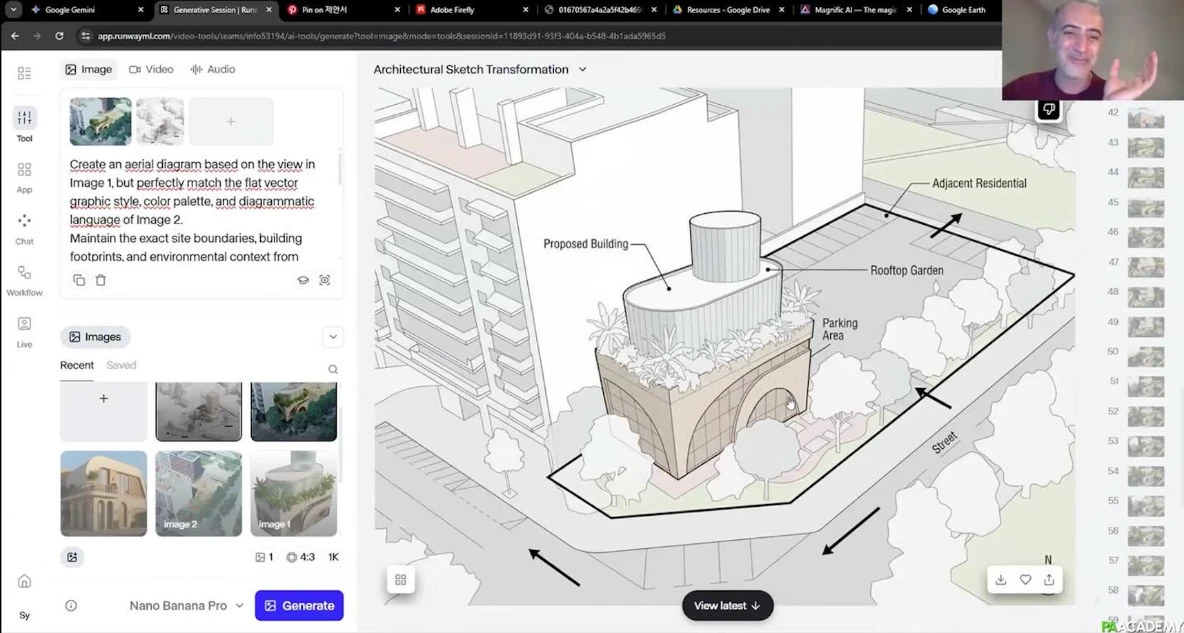Delete the prompt using trash icon
This screenshot has height=633, width=1184.
click(101, 281)
